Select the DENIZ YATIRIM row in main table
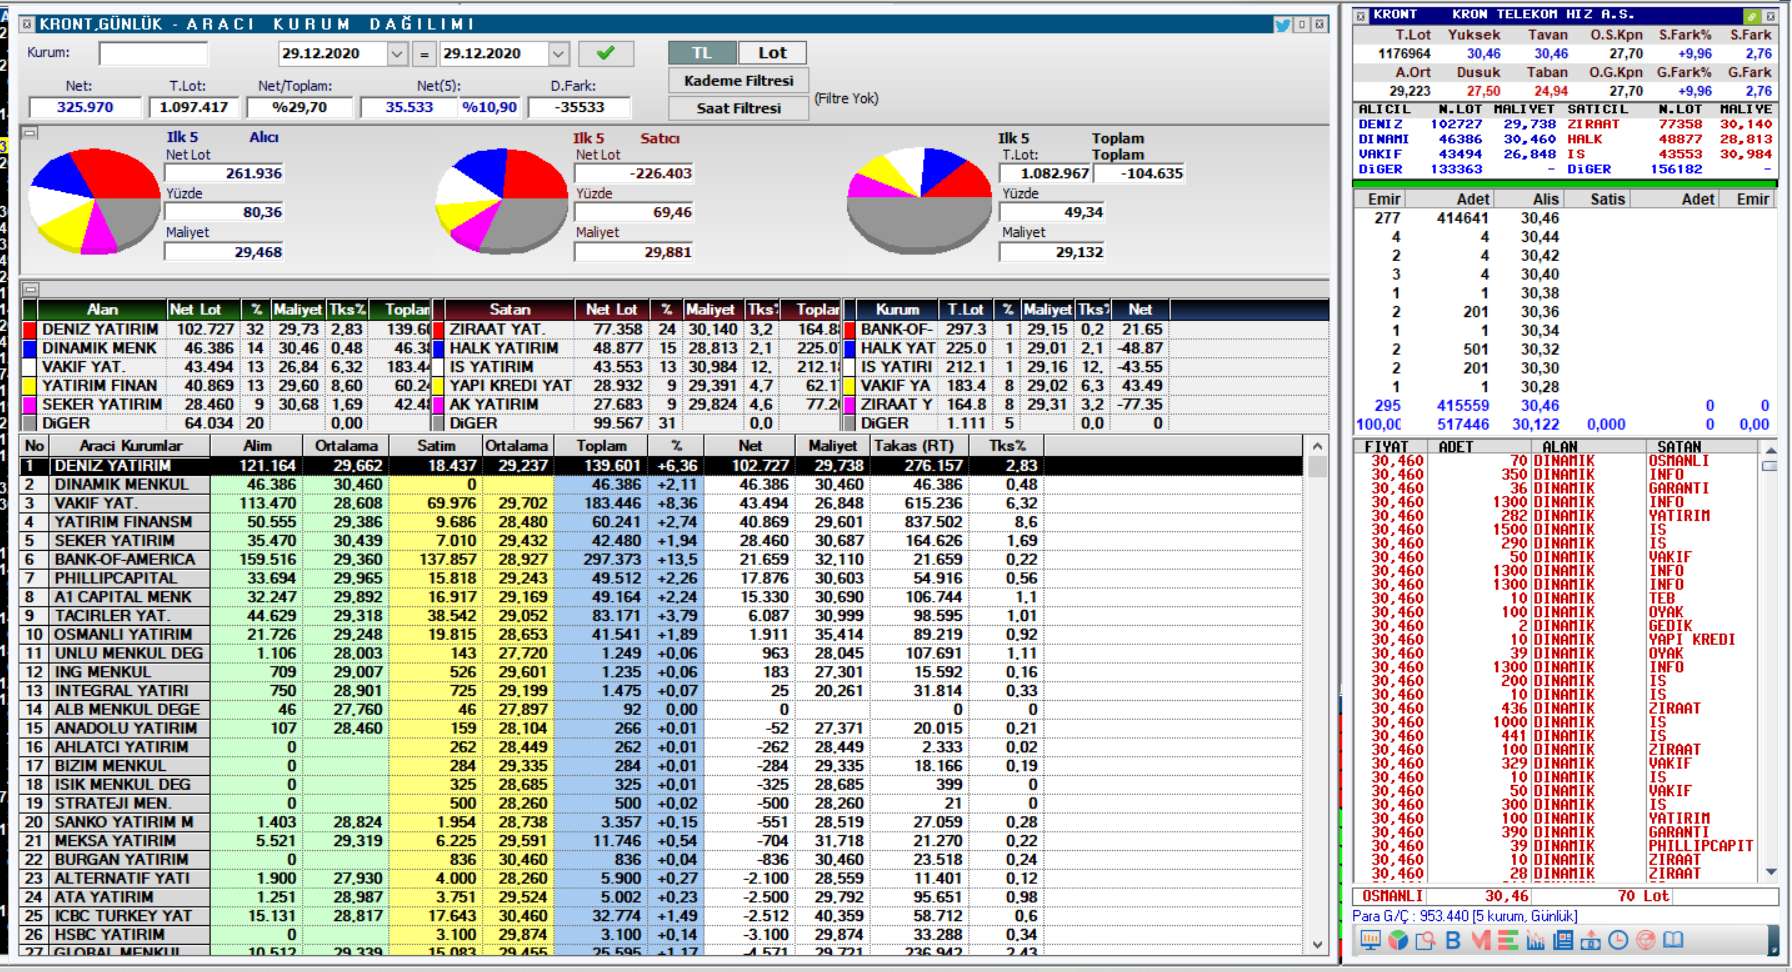The image size is (1792, 972). (660, 466)
